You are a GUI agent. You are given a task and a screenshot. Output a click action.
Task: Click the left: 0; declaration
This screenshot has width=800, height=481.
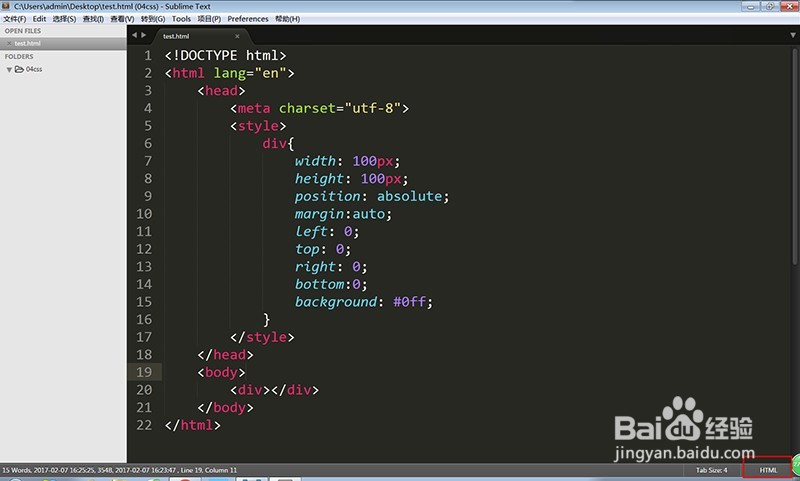point(327,232)
